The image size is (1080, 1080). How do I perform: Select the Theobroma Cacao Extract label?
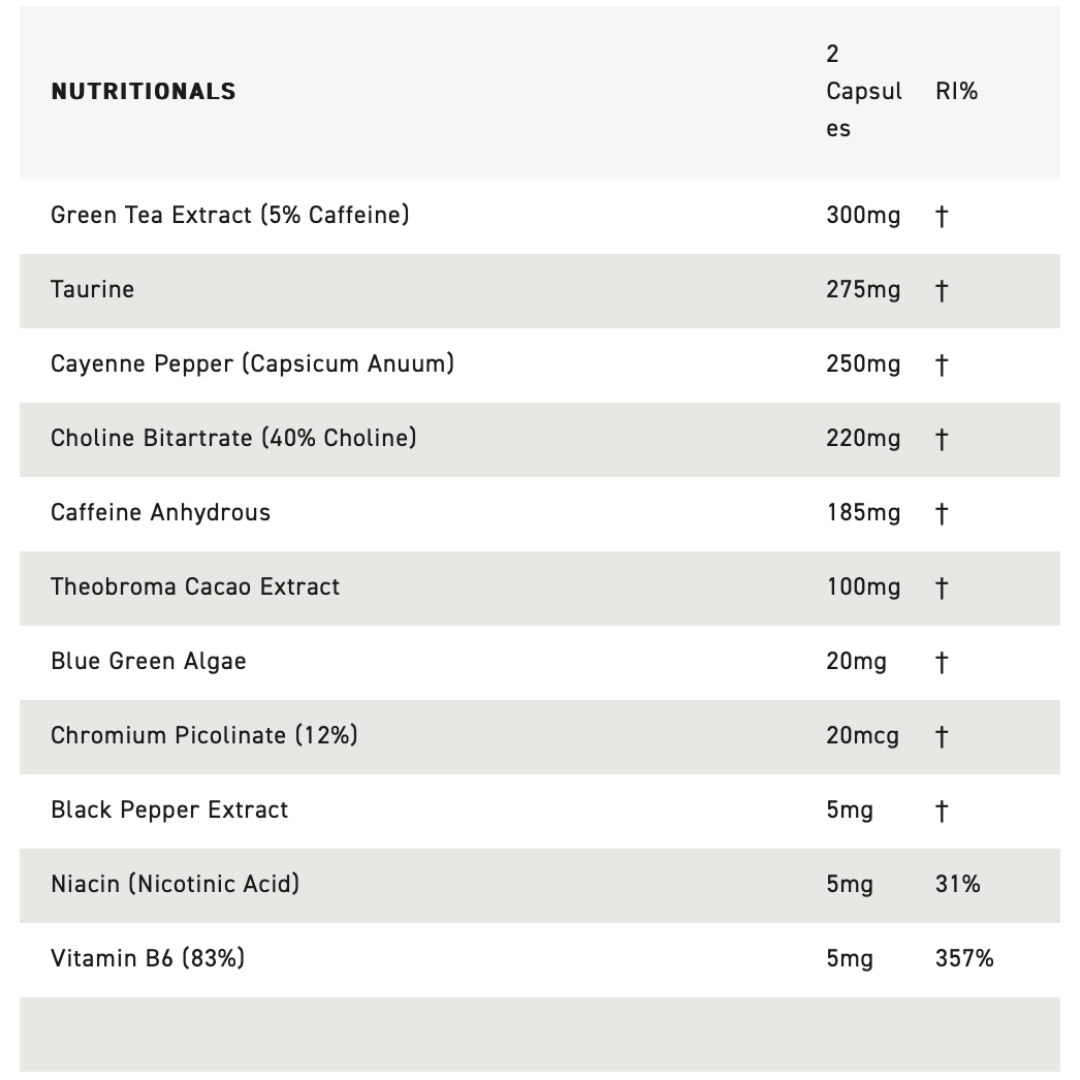tap(195, 587)
